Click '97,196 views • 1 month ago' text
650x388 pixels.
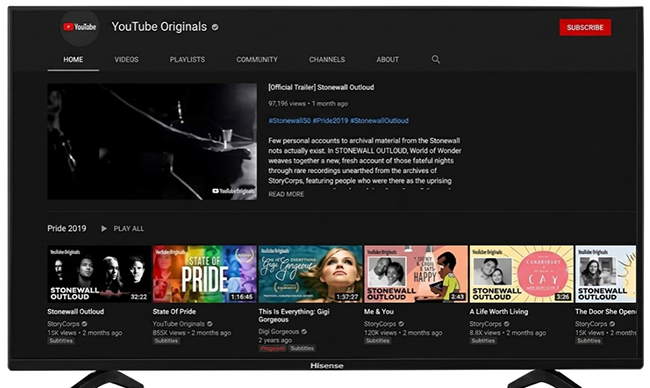(x=308, y=104)
